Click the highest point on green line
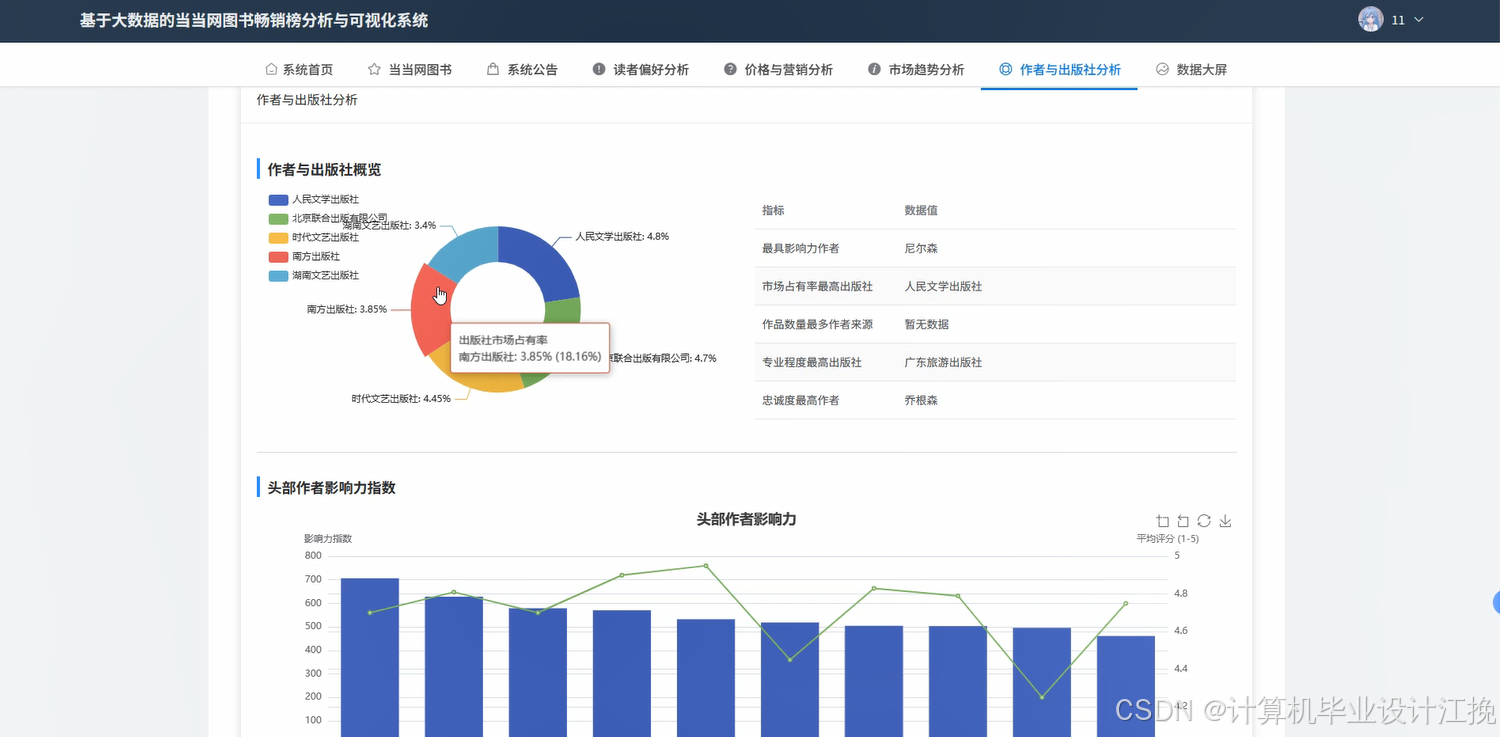Viewport: 1500px width, 737px height. 706,565
